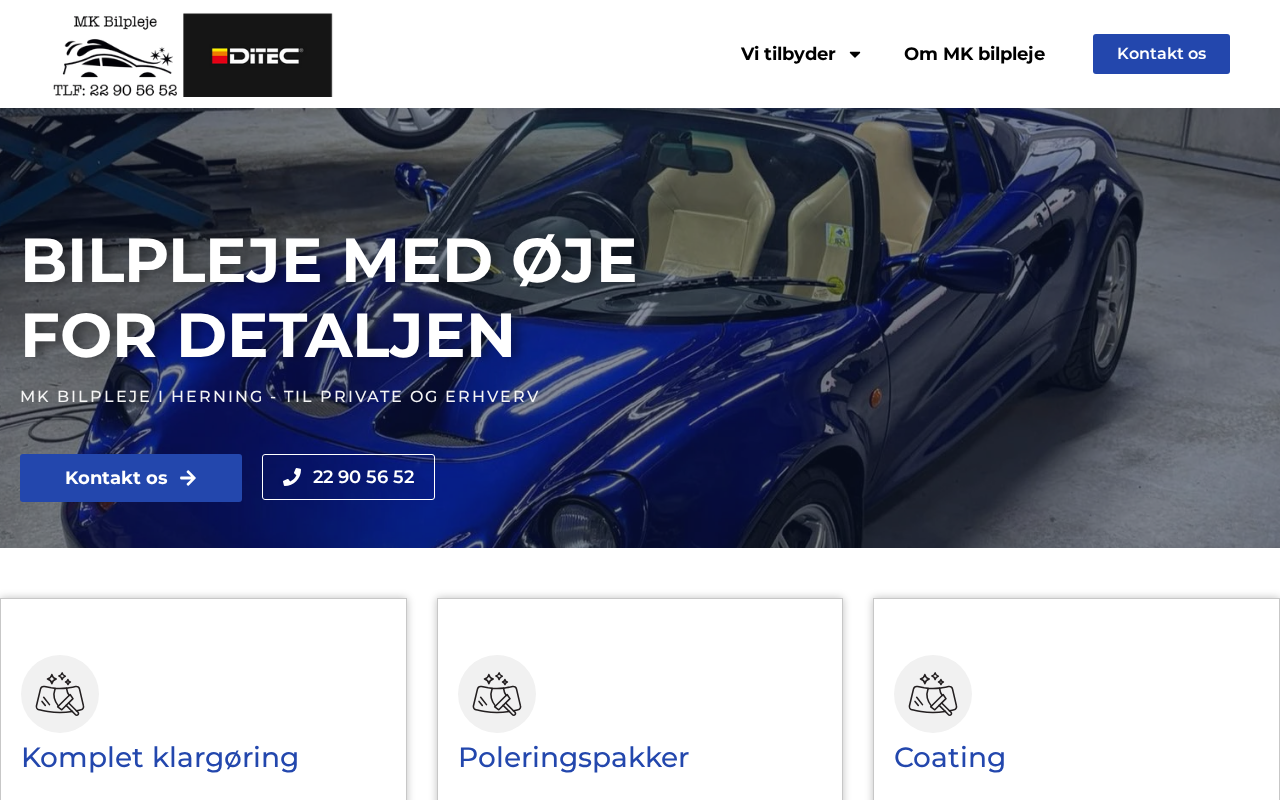The width and height of the screenshot is (1280, 800).
Task: Open the Vi tilbyder menu item
Action: (x=788, y=54)
